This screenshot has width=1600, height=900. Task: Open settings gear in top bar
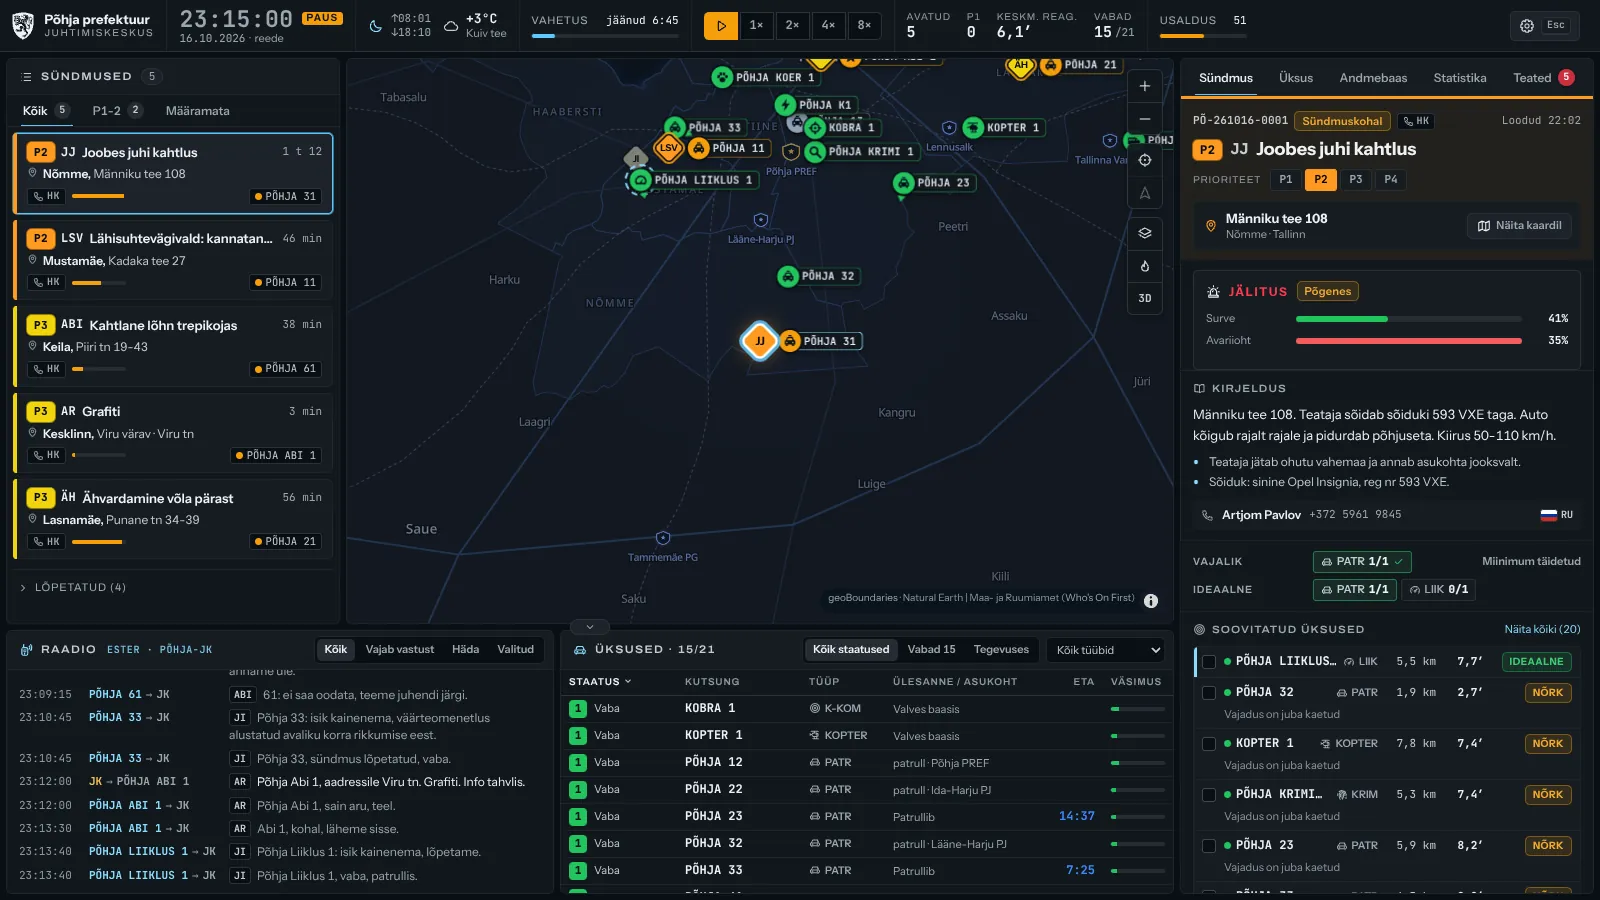(x=1527, y=26)
